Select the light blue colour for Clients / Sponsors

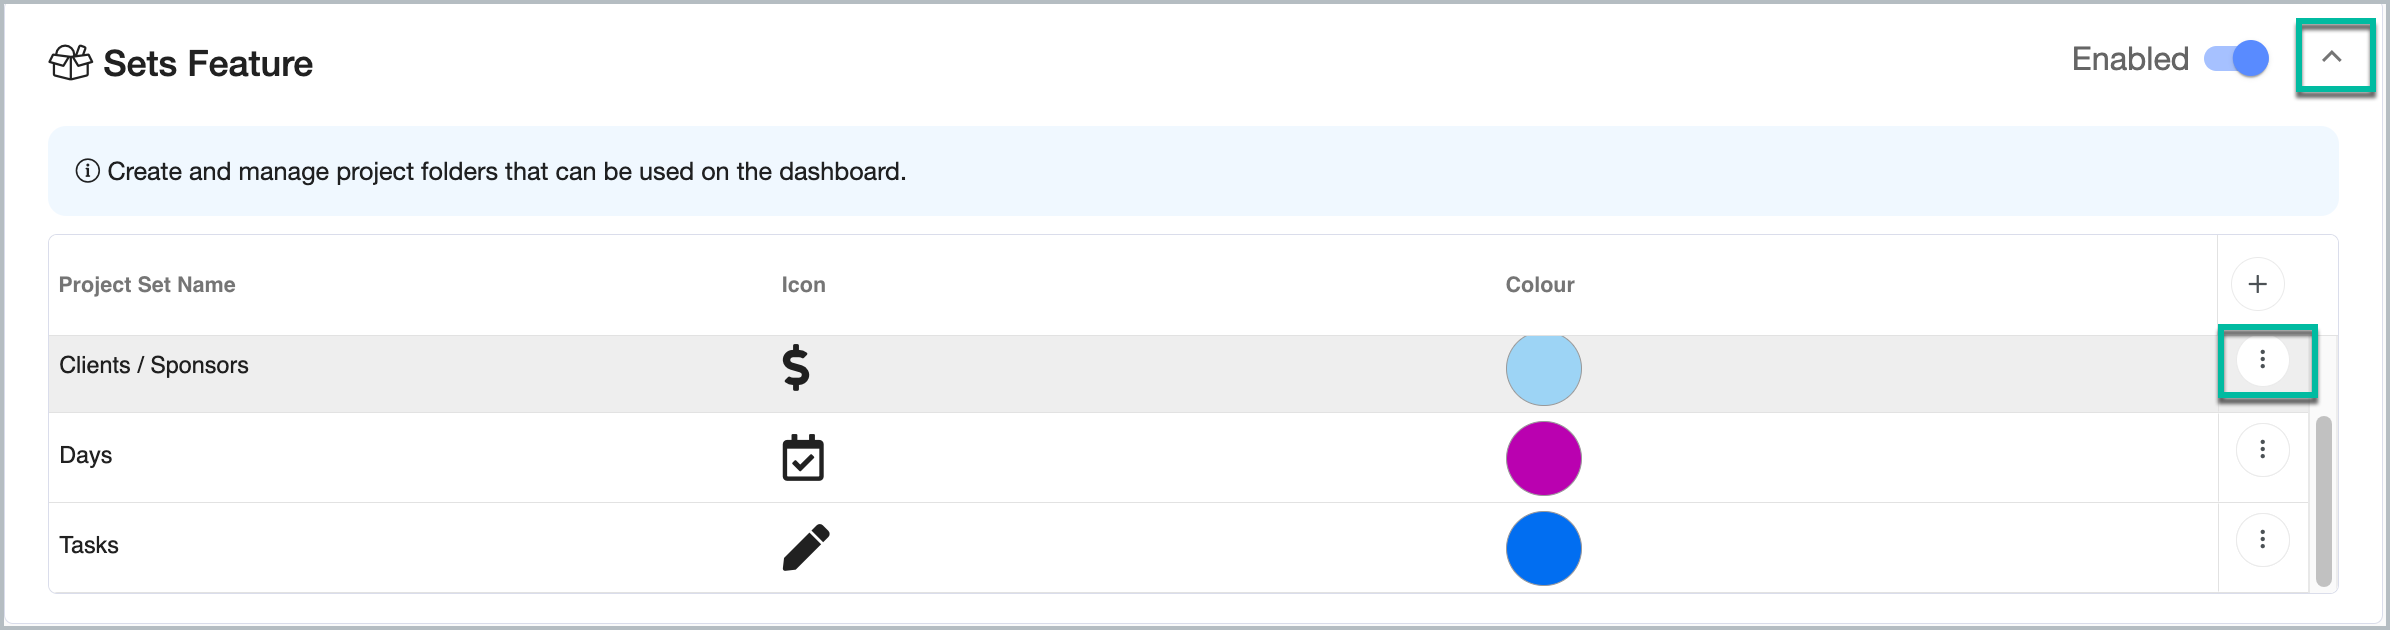pos(1544,368)
